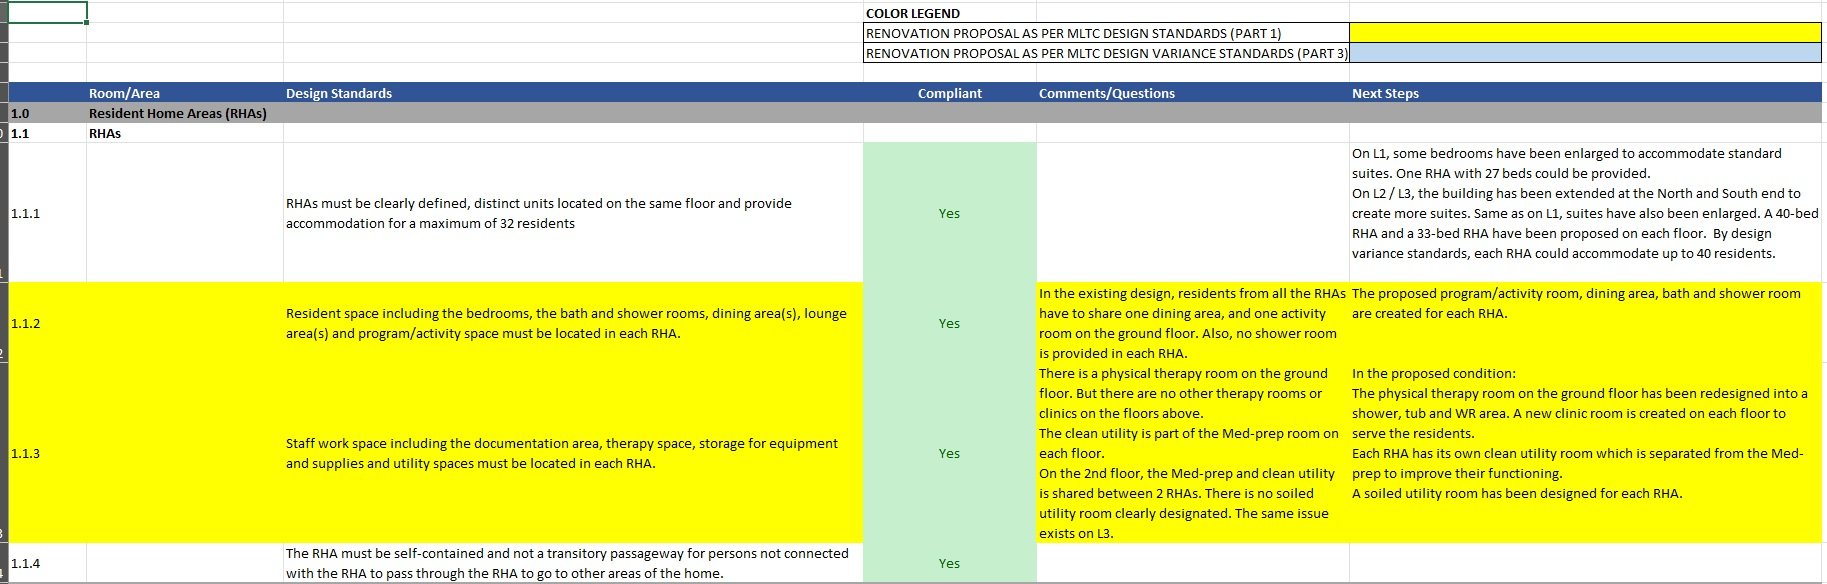Click the yellow legend color cell

1585,33
